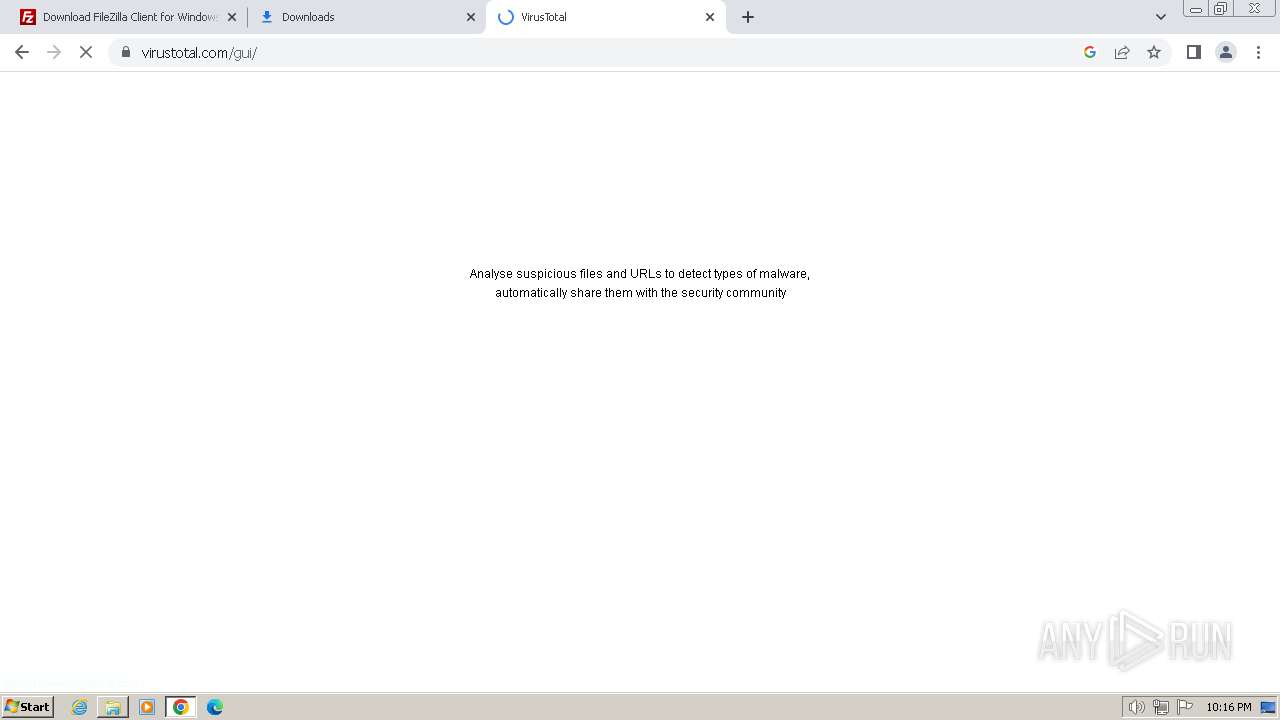Open File Explorer from the taskbar

(x=113, y=707)
